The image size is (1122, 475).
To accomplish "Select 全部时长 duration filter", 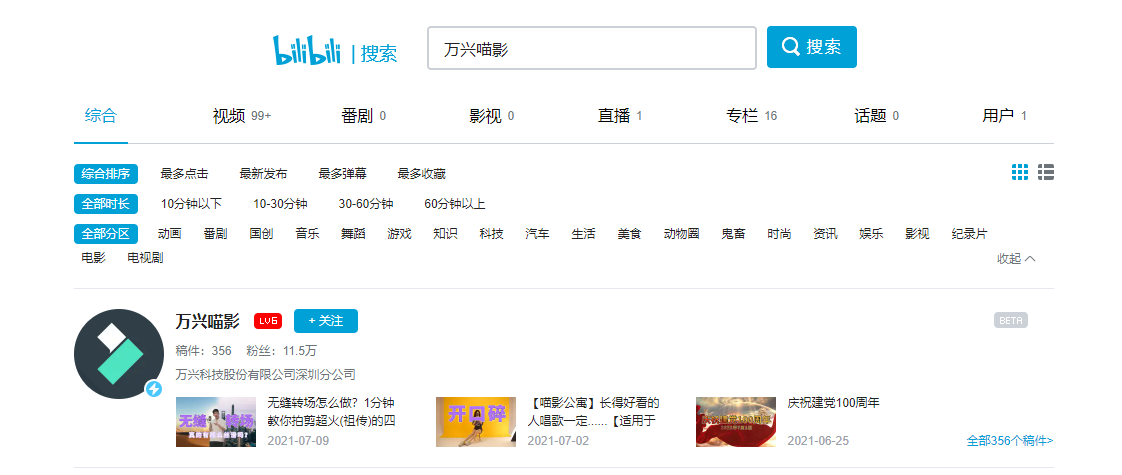I will pos(106,204).
